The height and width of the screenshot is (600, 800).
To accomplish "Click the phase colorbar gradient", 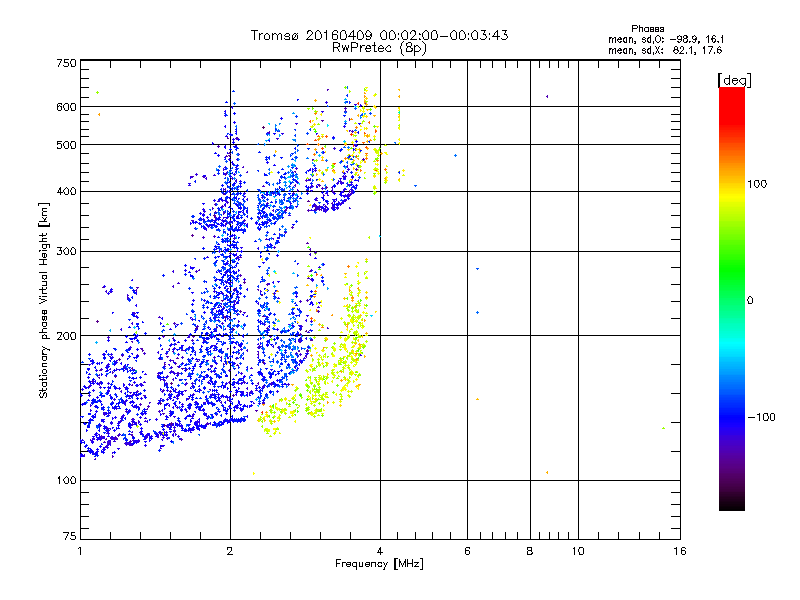I will click(x=732, y=298).
